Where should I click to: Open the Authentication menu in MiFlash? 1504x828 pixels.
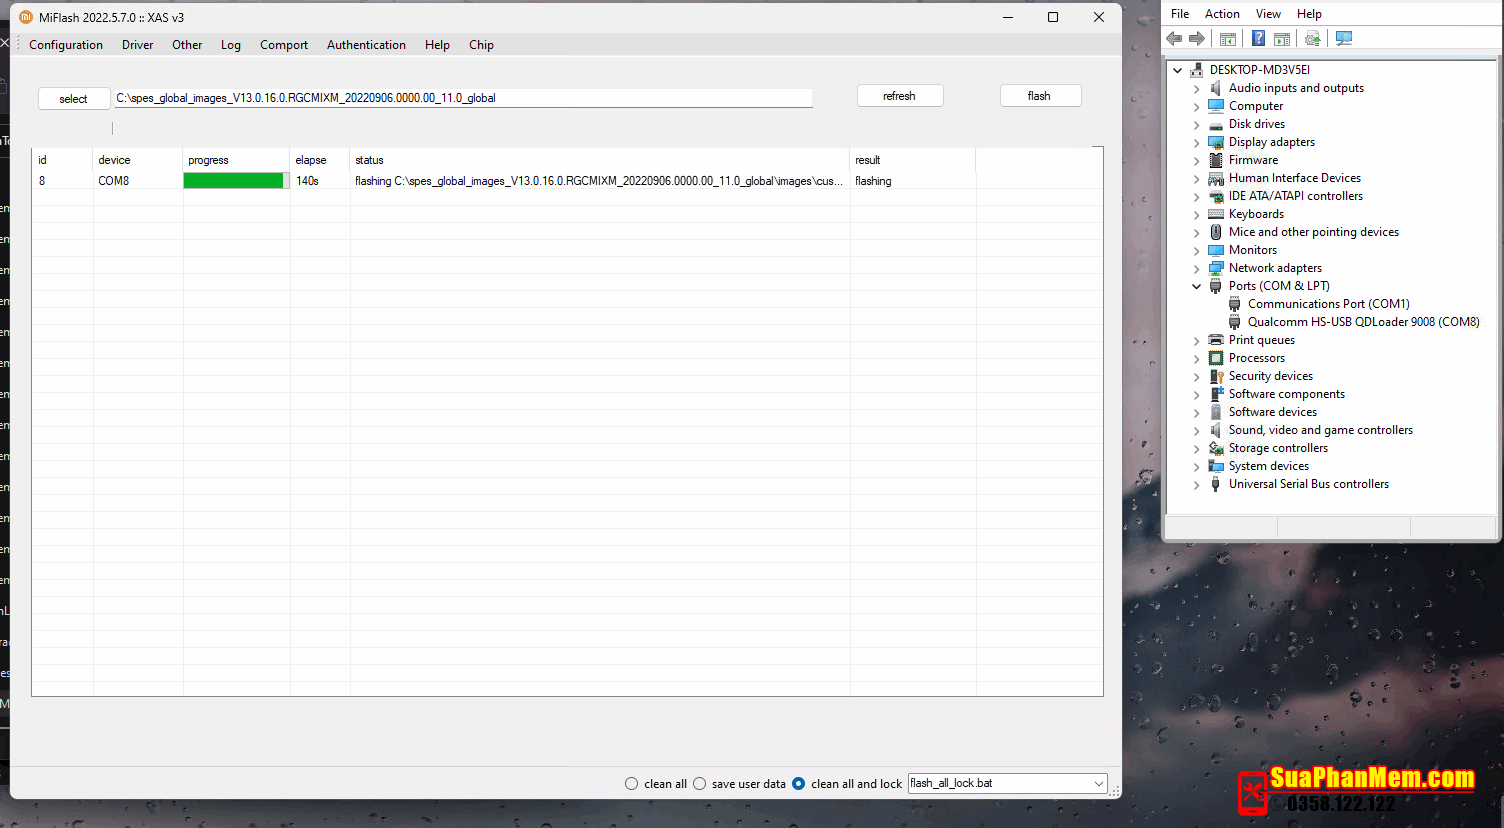pos(366,45)
